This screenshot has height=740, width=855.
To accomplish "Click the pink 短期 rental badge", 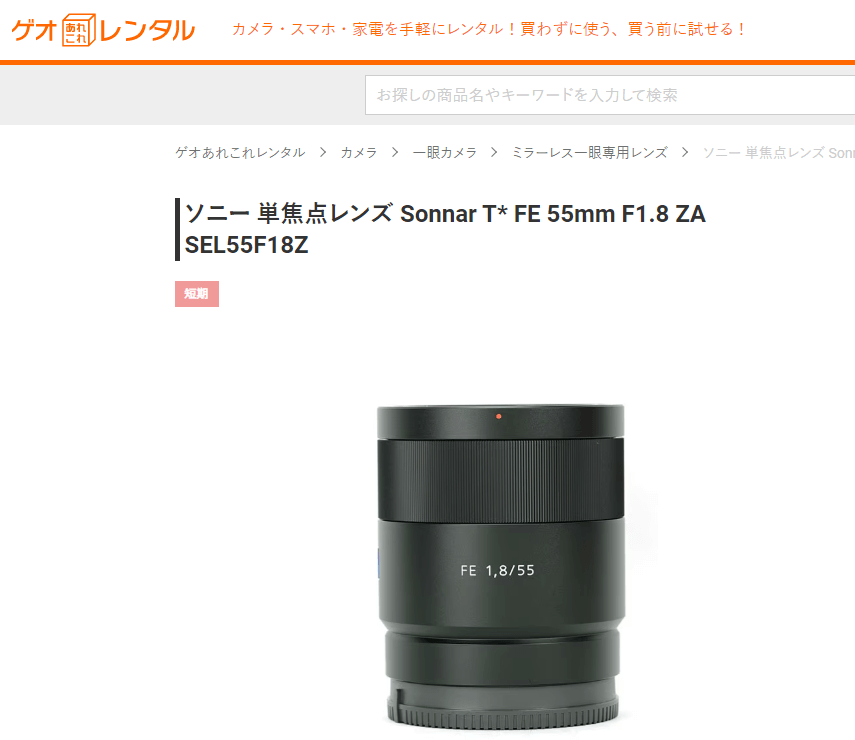I will (197, 294).
